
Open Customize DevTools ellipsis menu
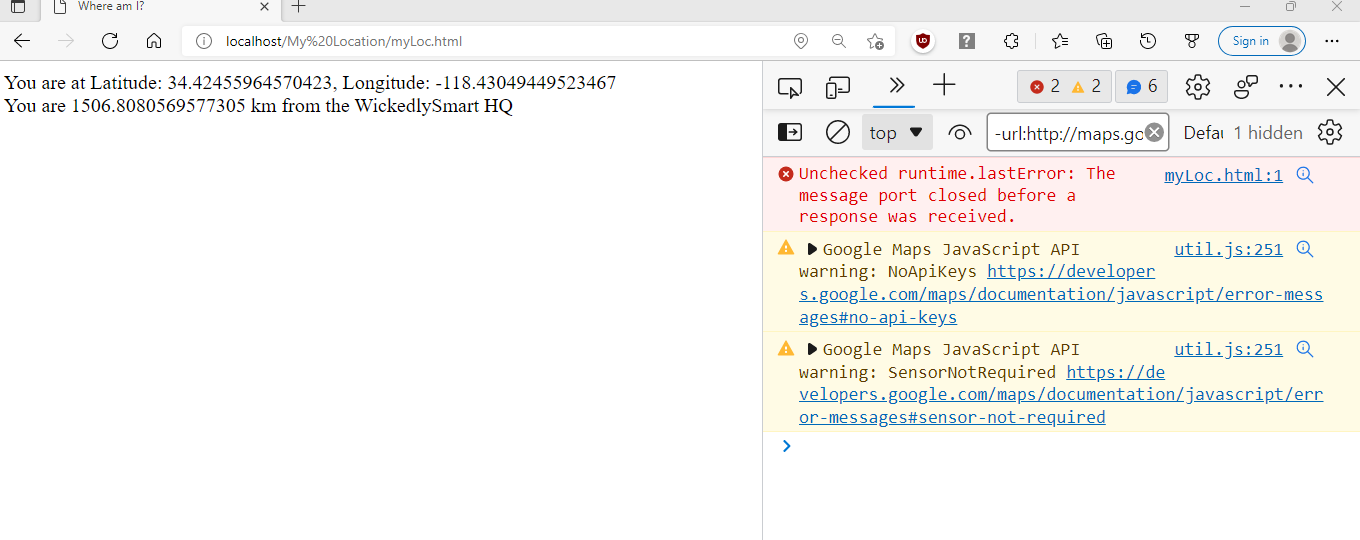click(1291, 87)
